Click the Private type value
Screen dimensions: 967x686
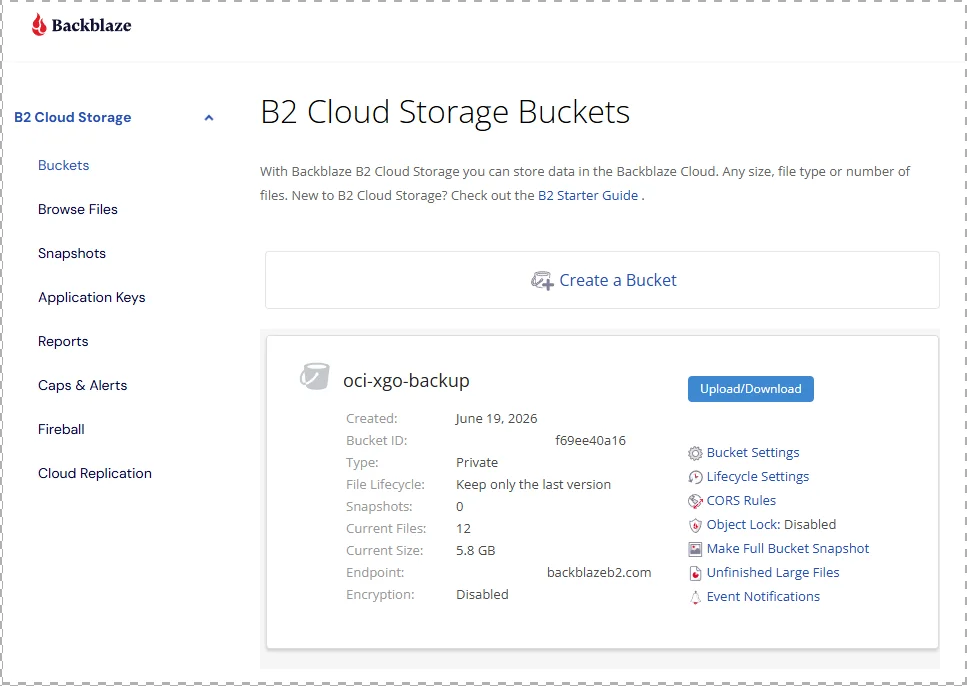[477, 463]
